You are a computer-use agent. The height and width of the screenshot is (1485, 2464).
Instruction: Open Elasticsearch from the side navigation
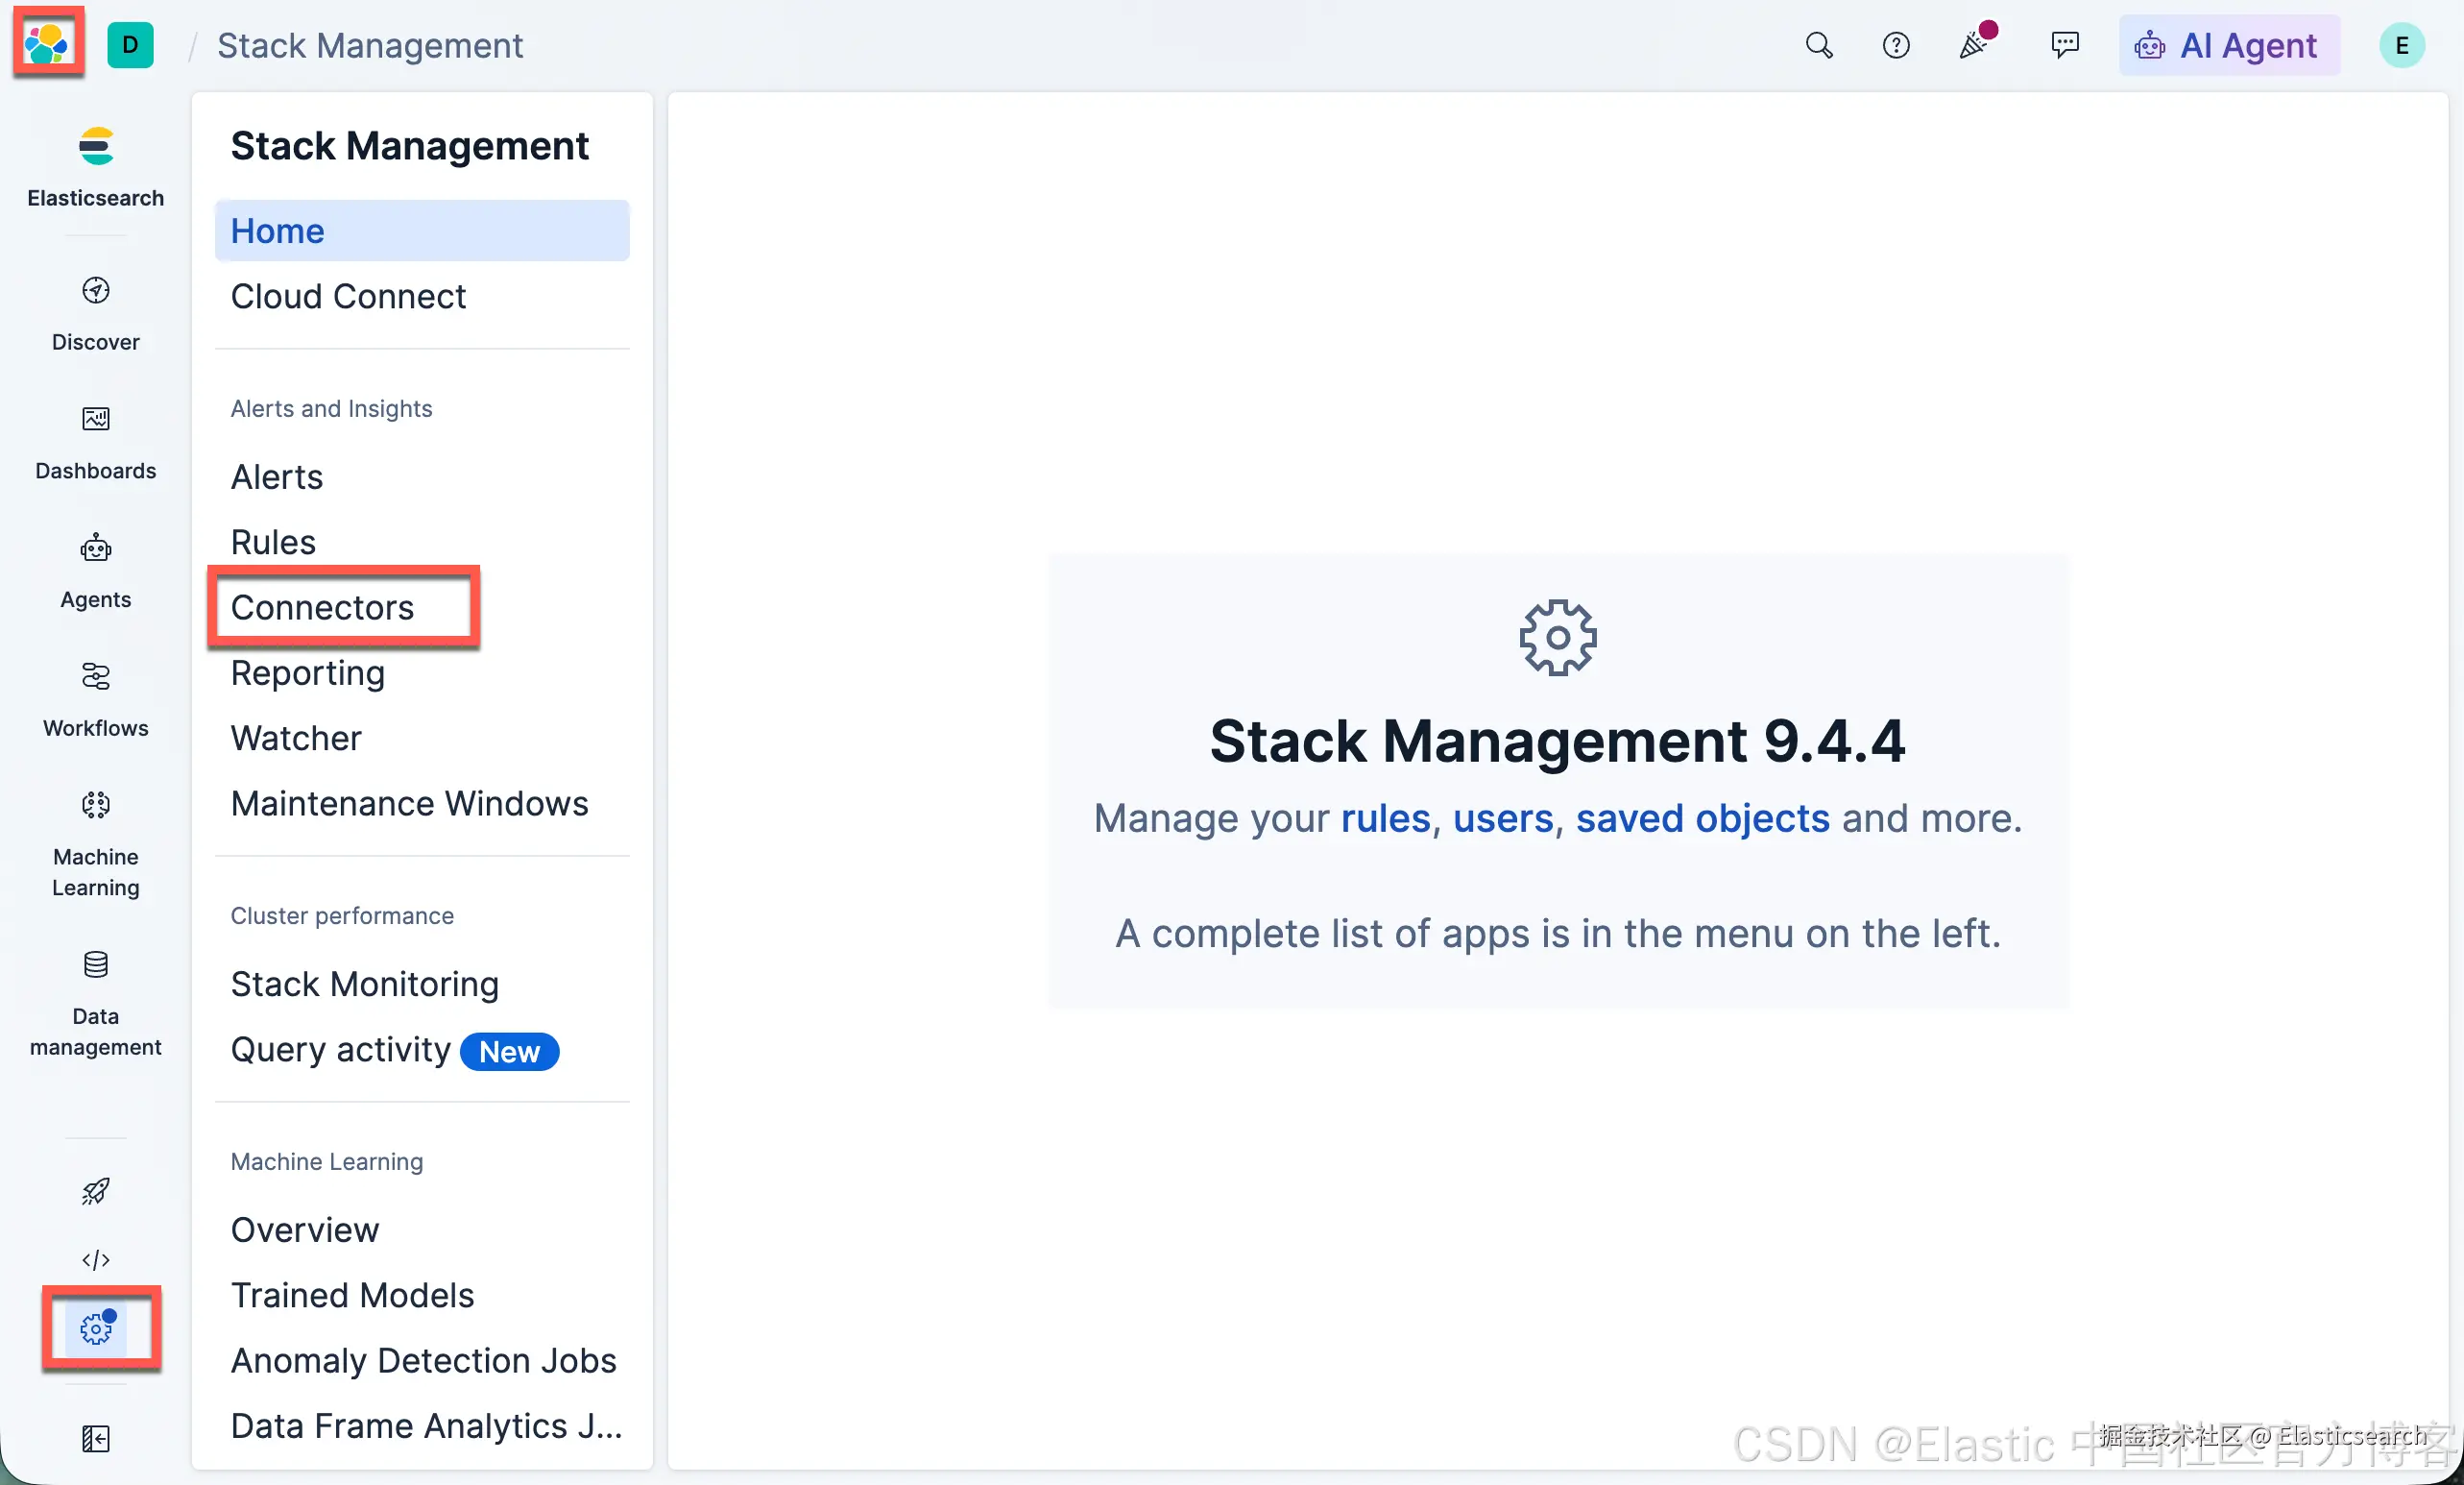click(96, 168)
